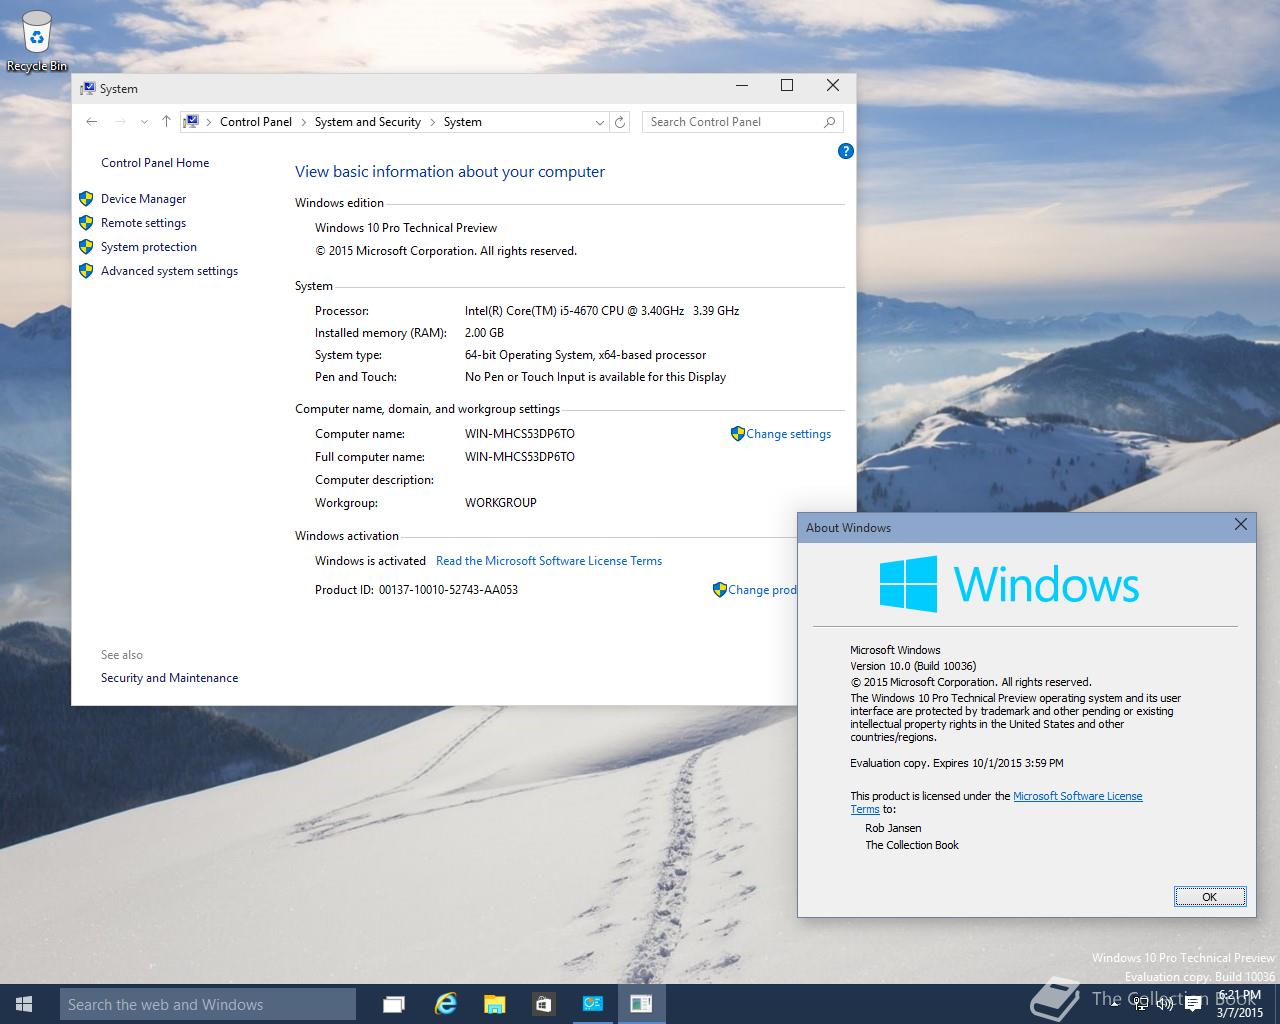Click shield icon beside System protection

[x=86, y=247]
